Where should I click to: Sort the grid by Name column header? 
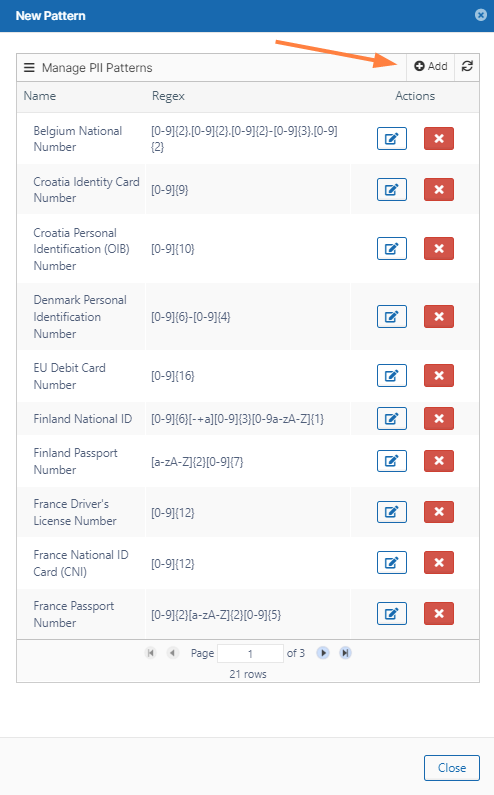[40, 96]
